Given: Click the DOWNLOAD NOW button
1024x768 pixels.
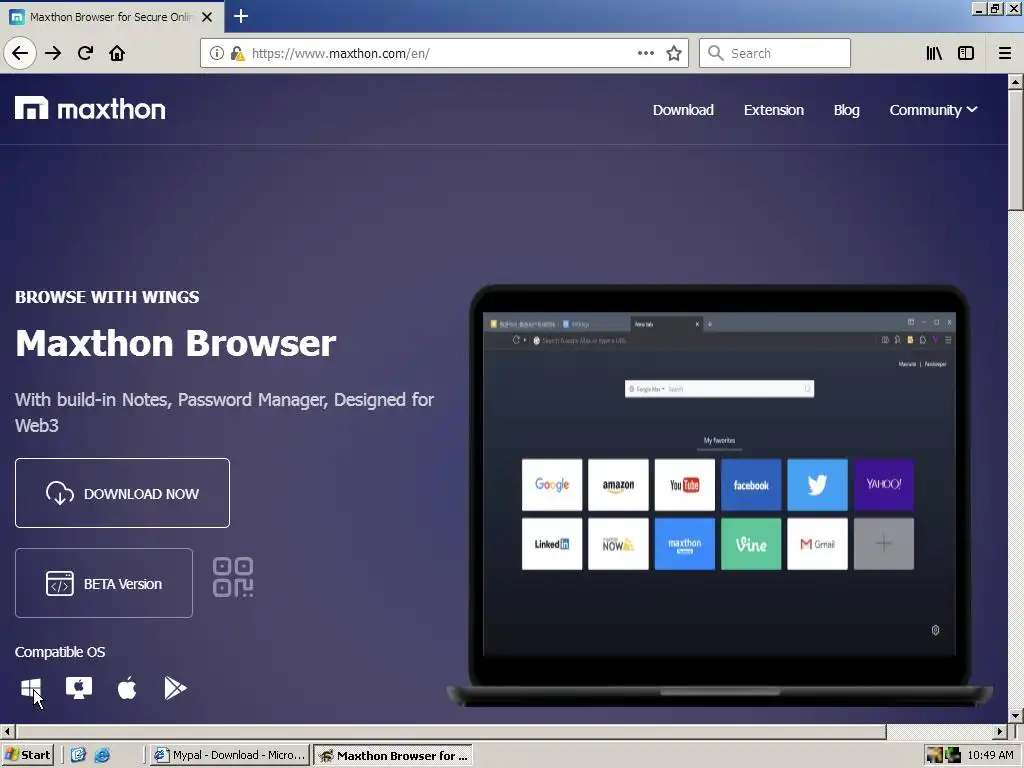Looking at the screenshot, I should 122,493.
